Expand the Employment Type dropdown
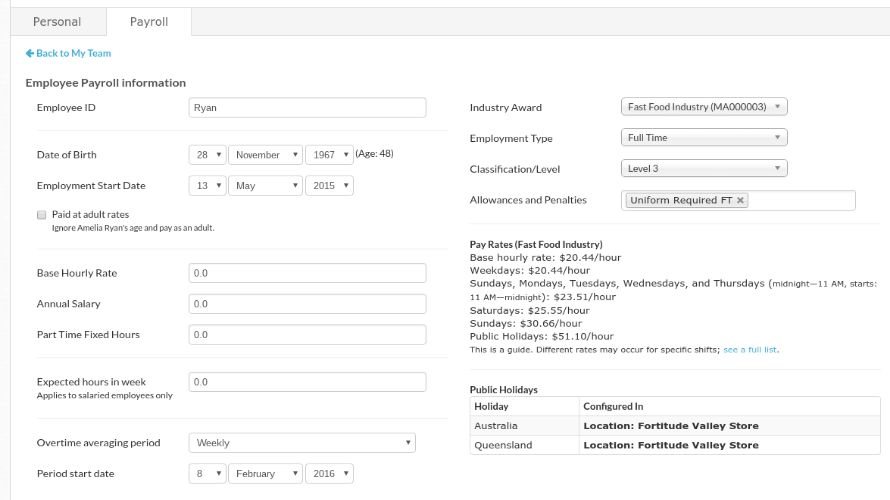The image size is (890, 500). (x=704, y=138)
